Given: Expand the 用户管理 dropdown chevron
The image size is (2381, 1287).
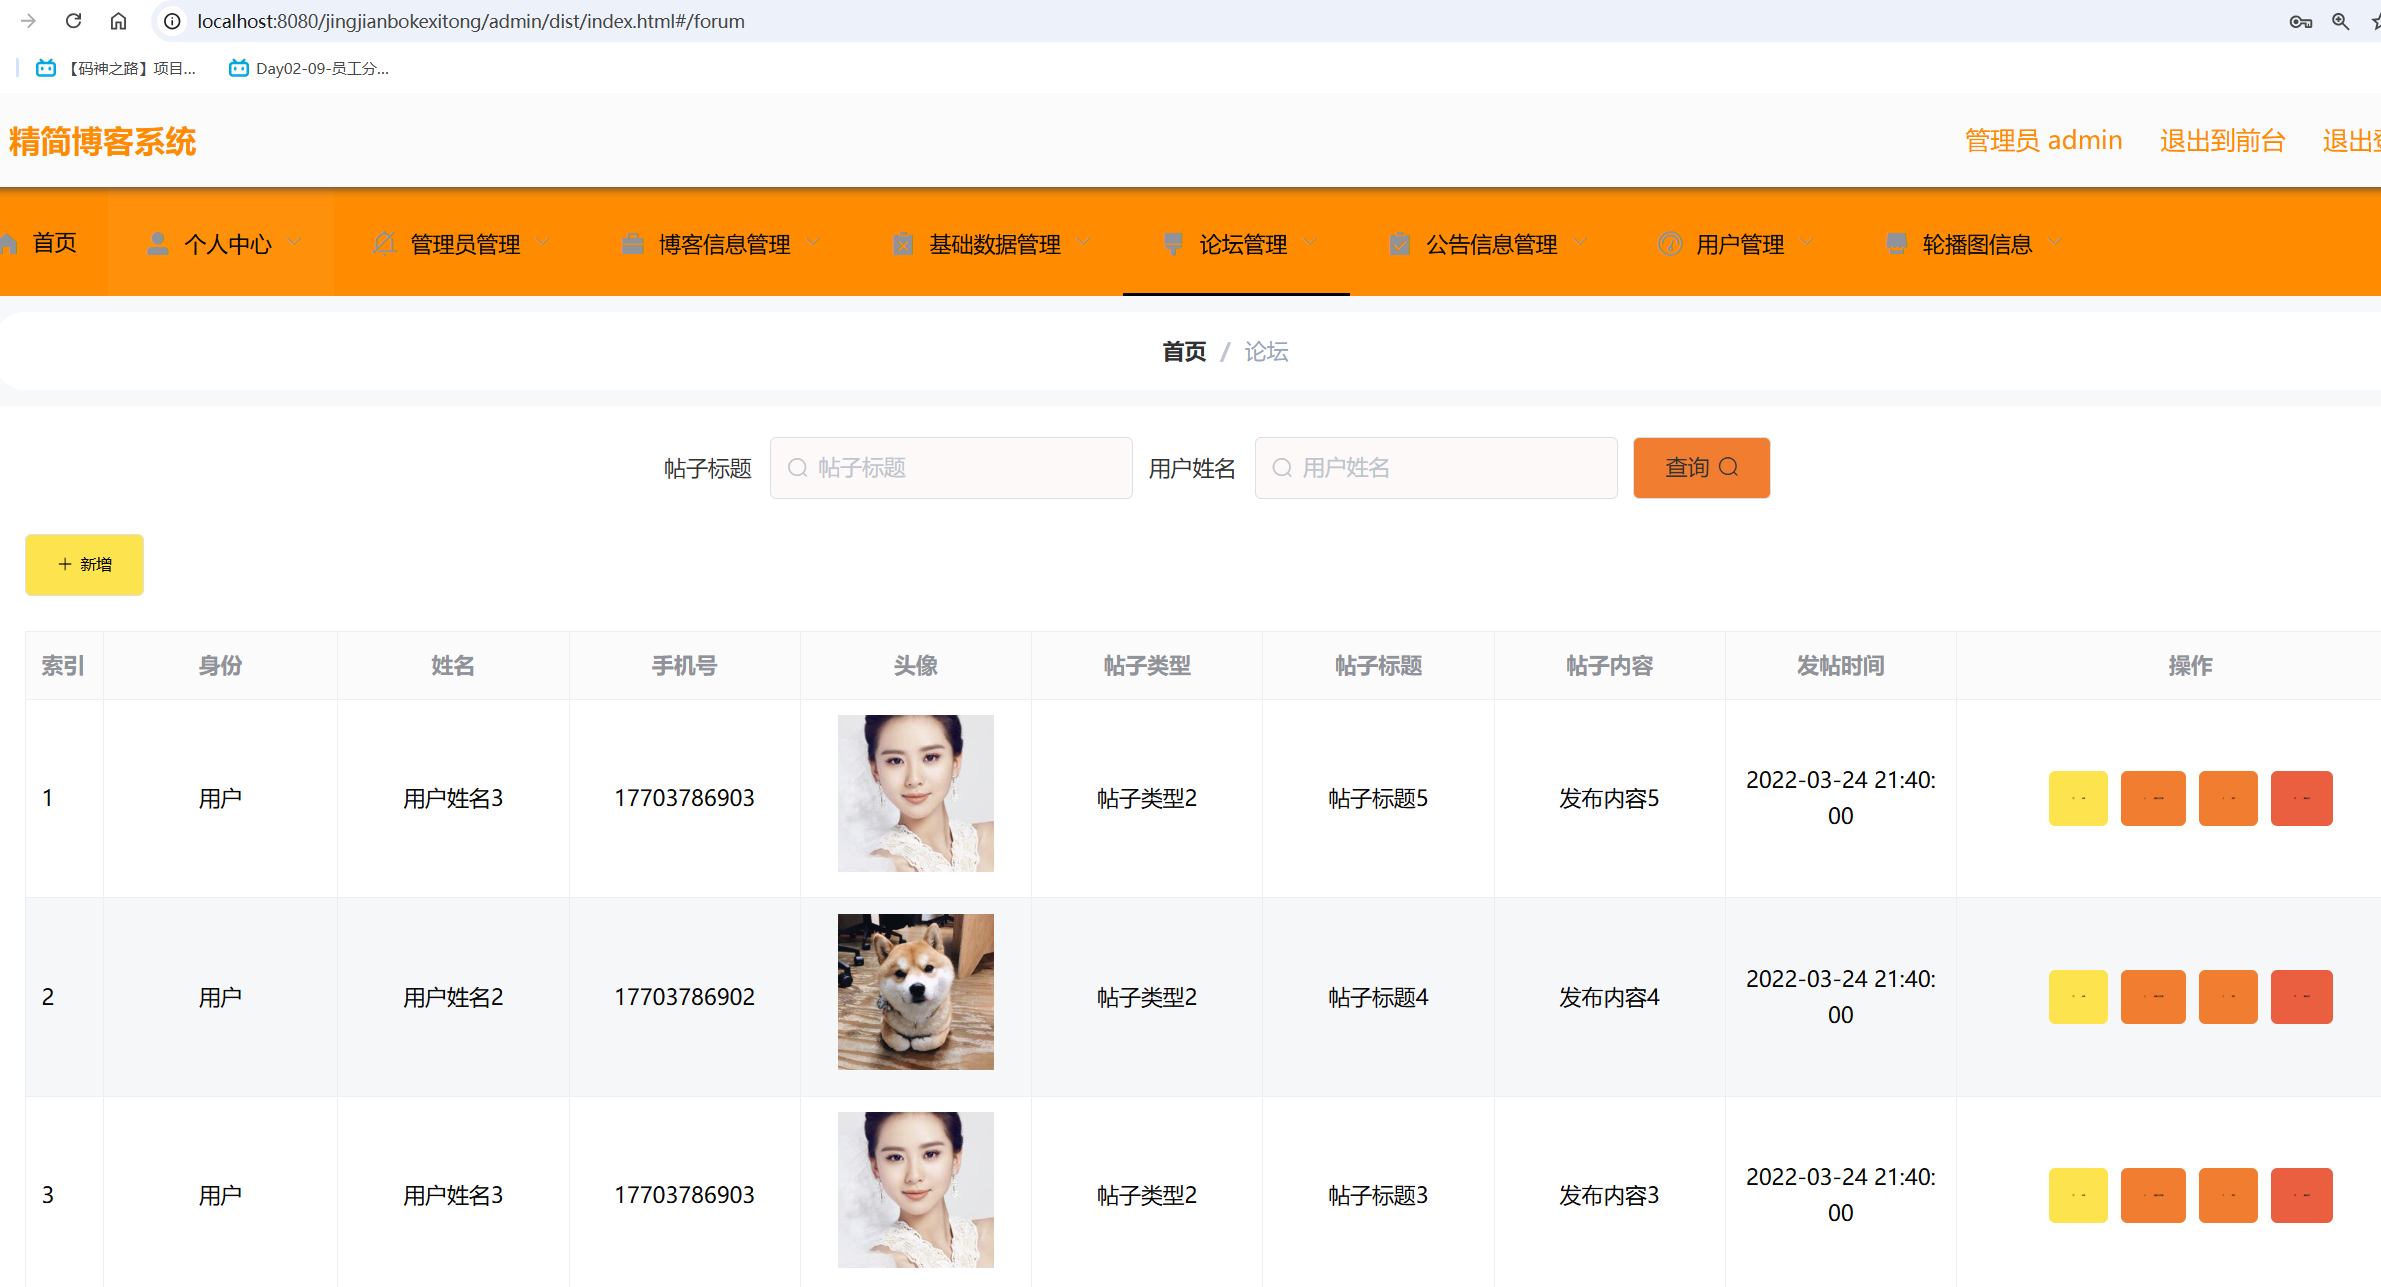Looking at the screenshot, I should pos(1806,243).
